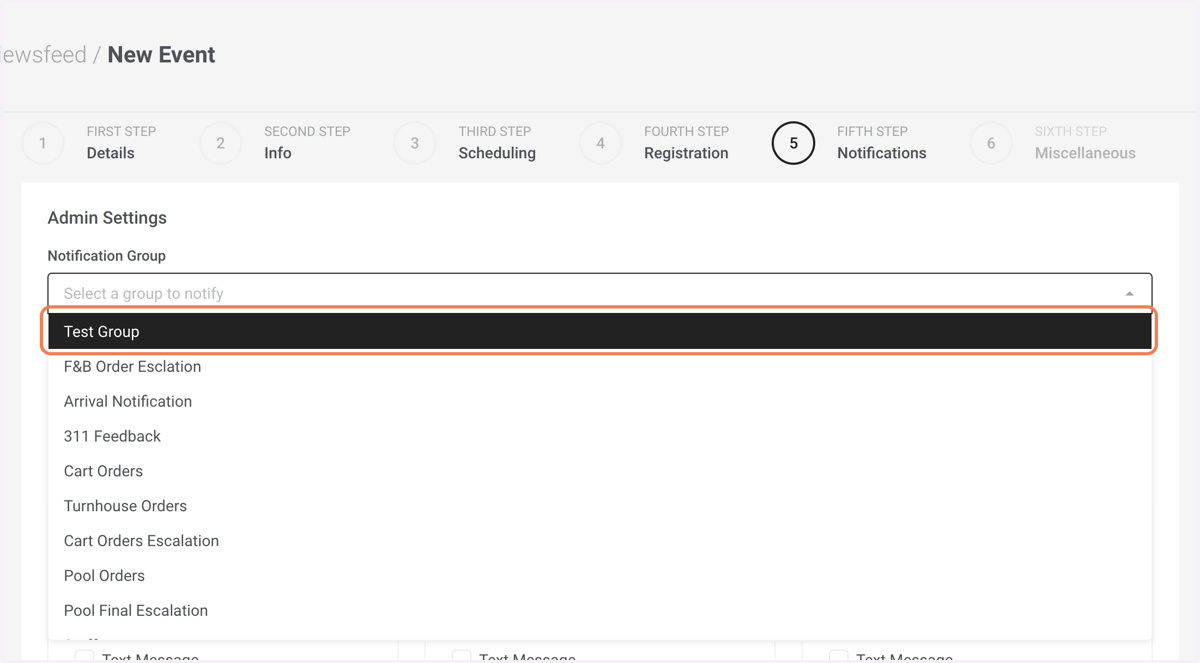Select Arrival Notification group
Viewport: 1200px width, 663px height.
(x=600, y=401)
